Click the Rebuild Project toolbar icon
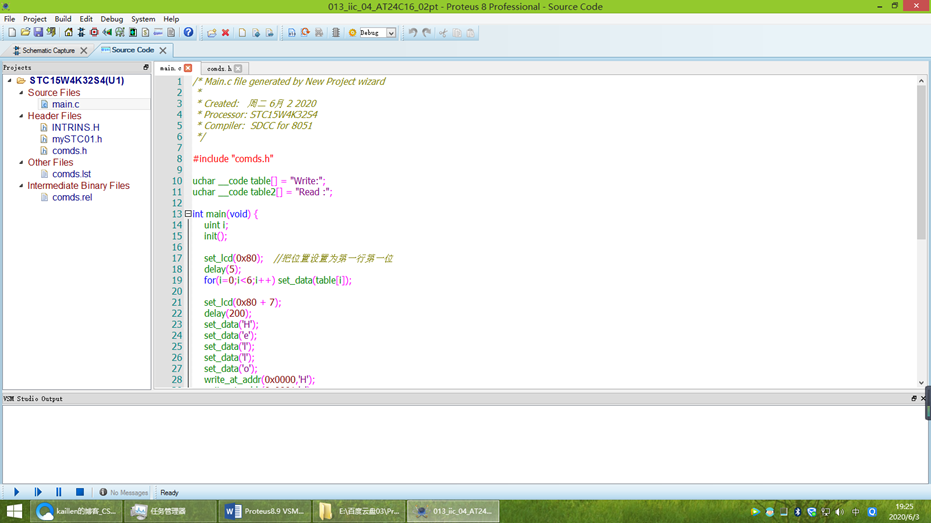This screenshot has height=524, width=931. [305, 33]
